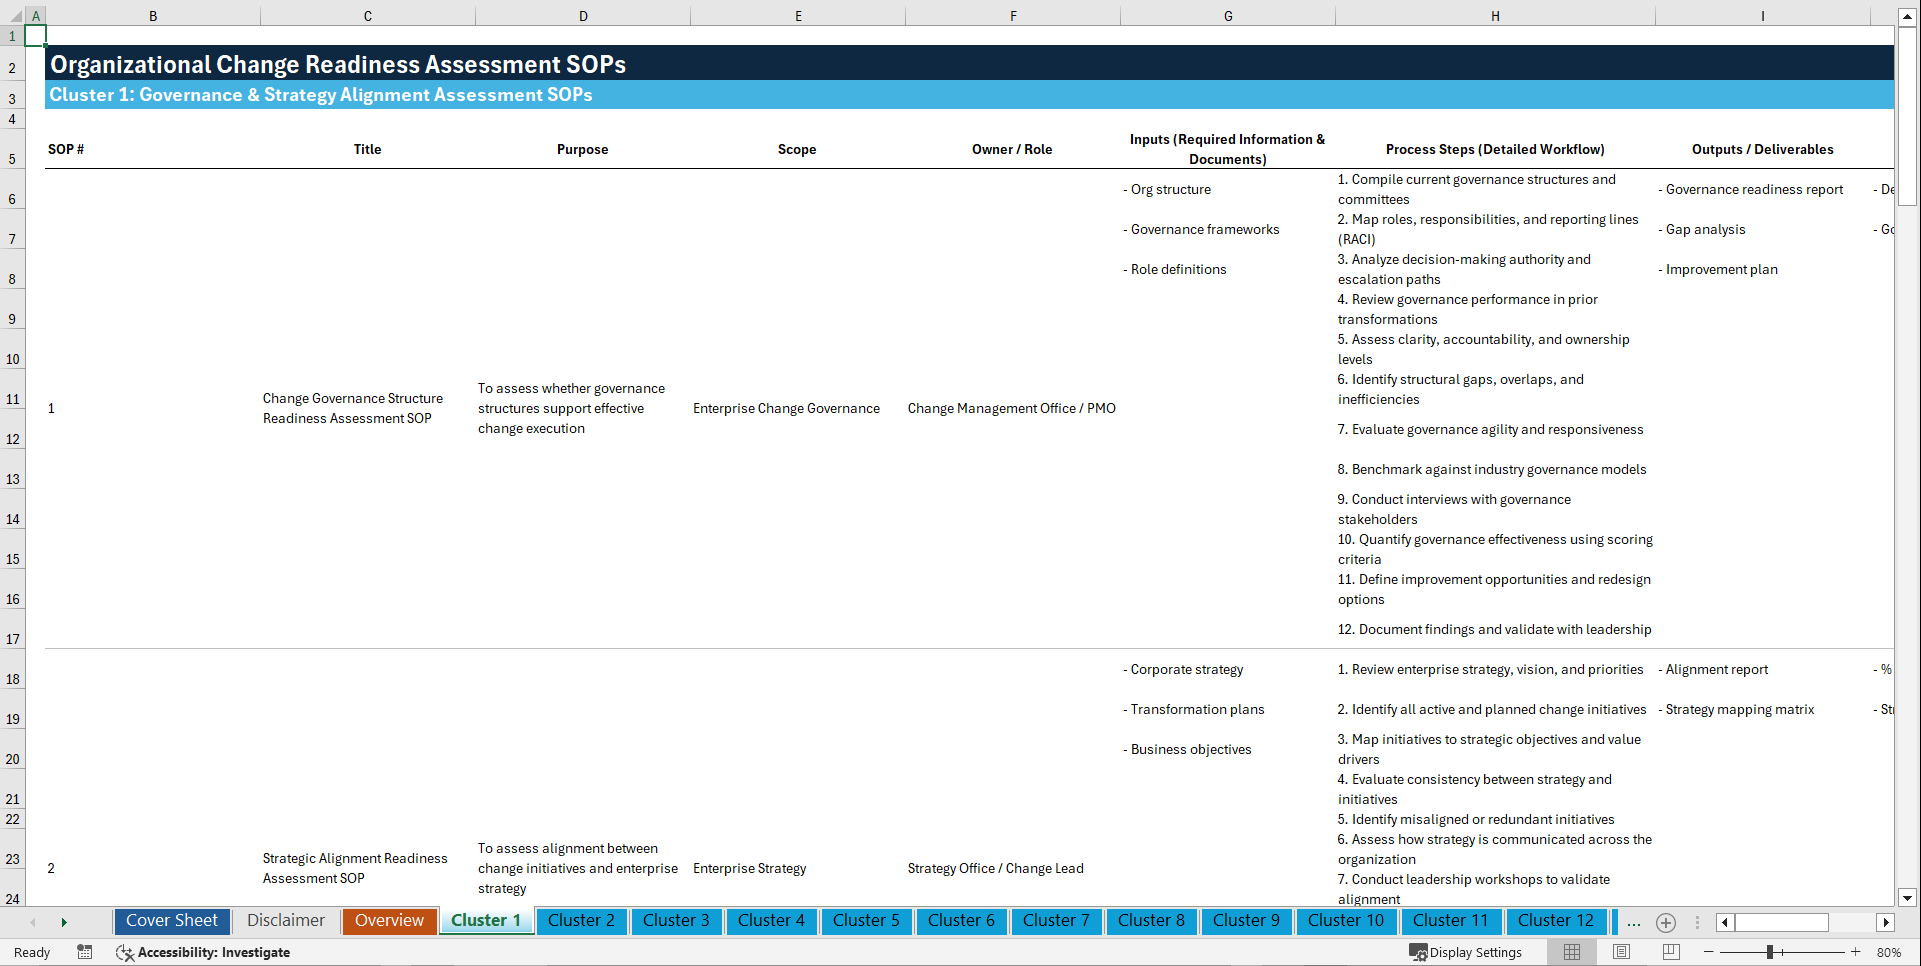Open Page Break Preview icon
Image resolution: width=1921 pixels, height=966 pixels.
1671,952
